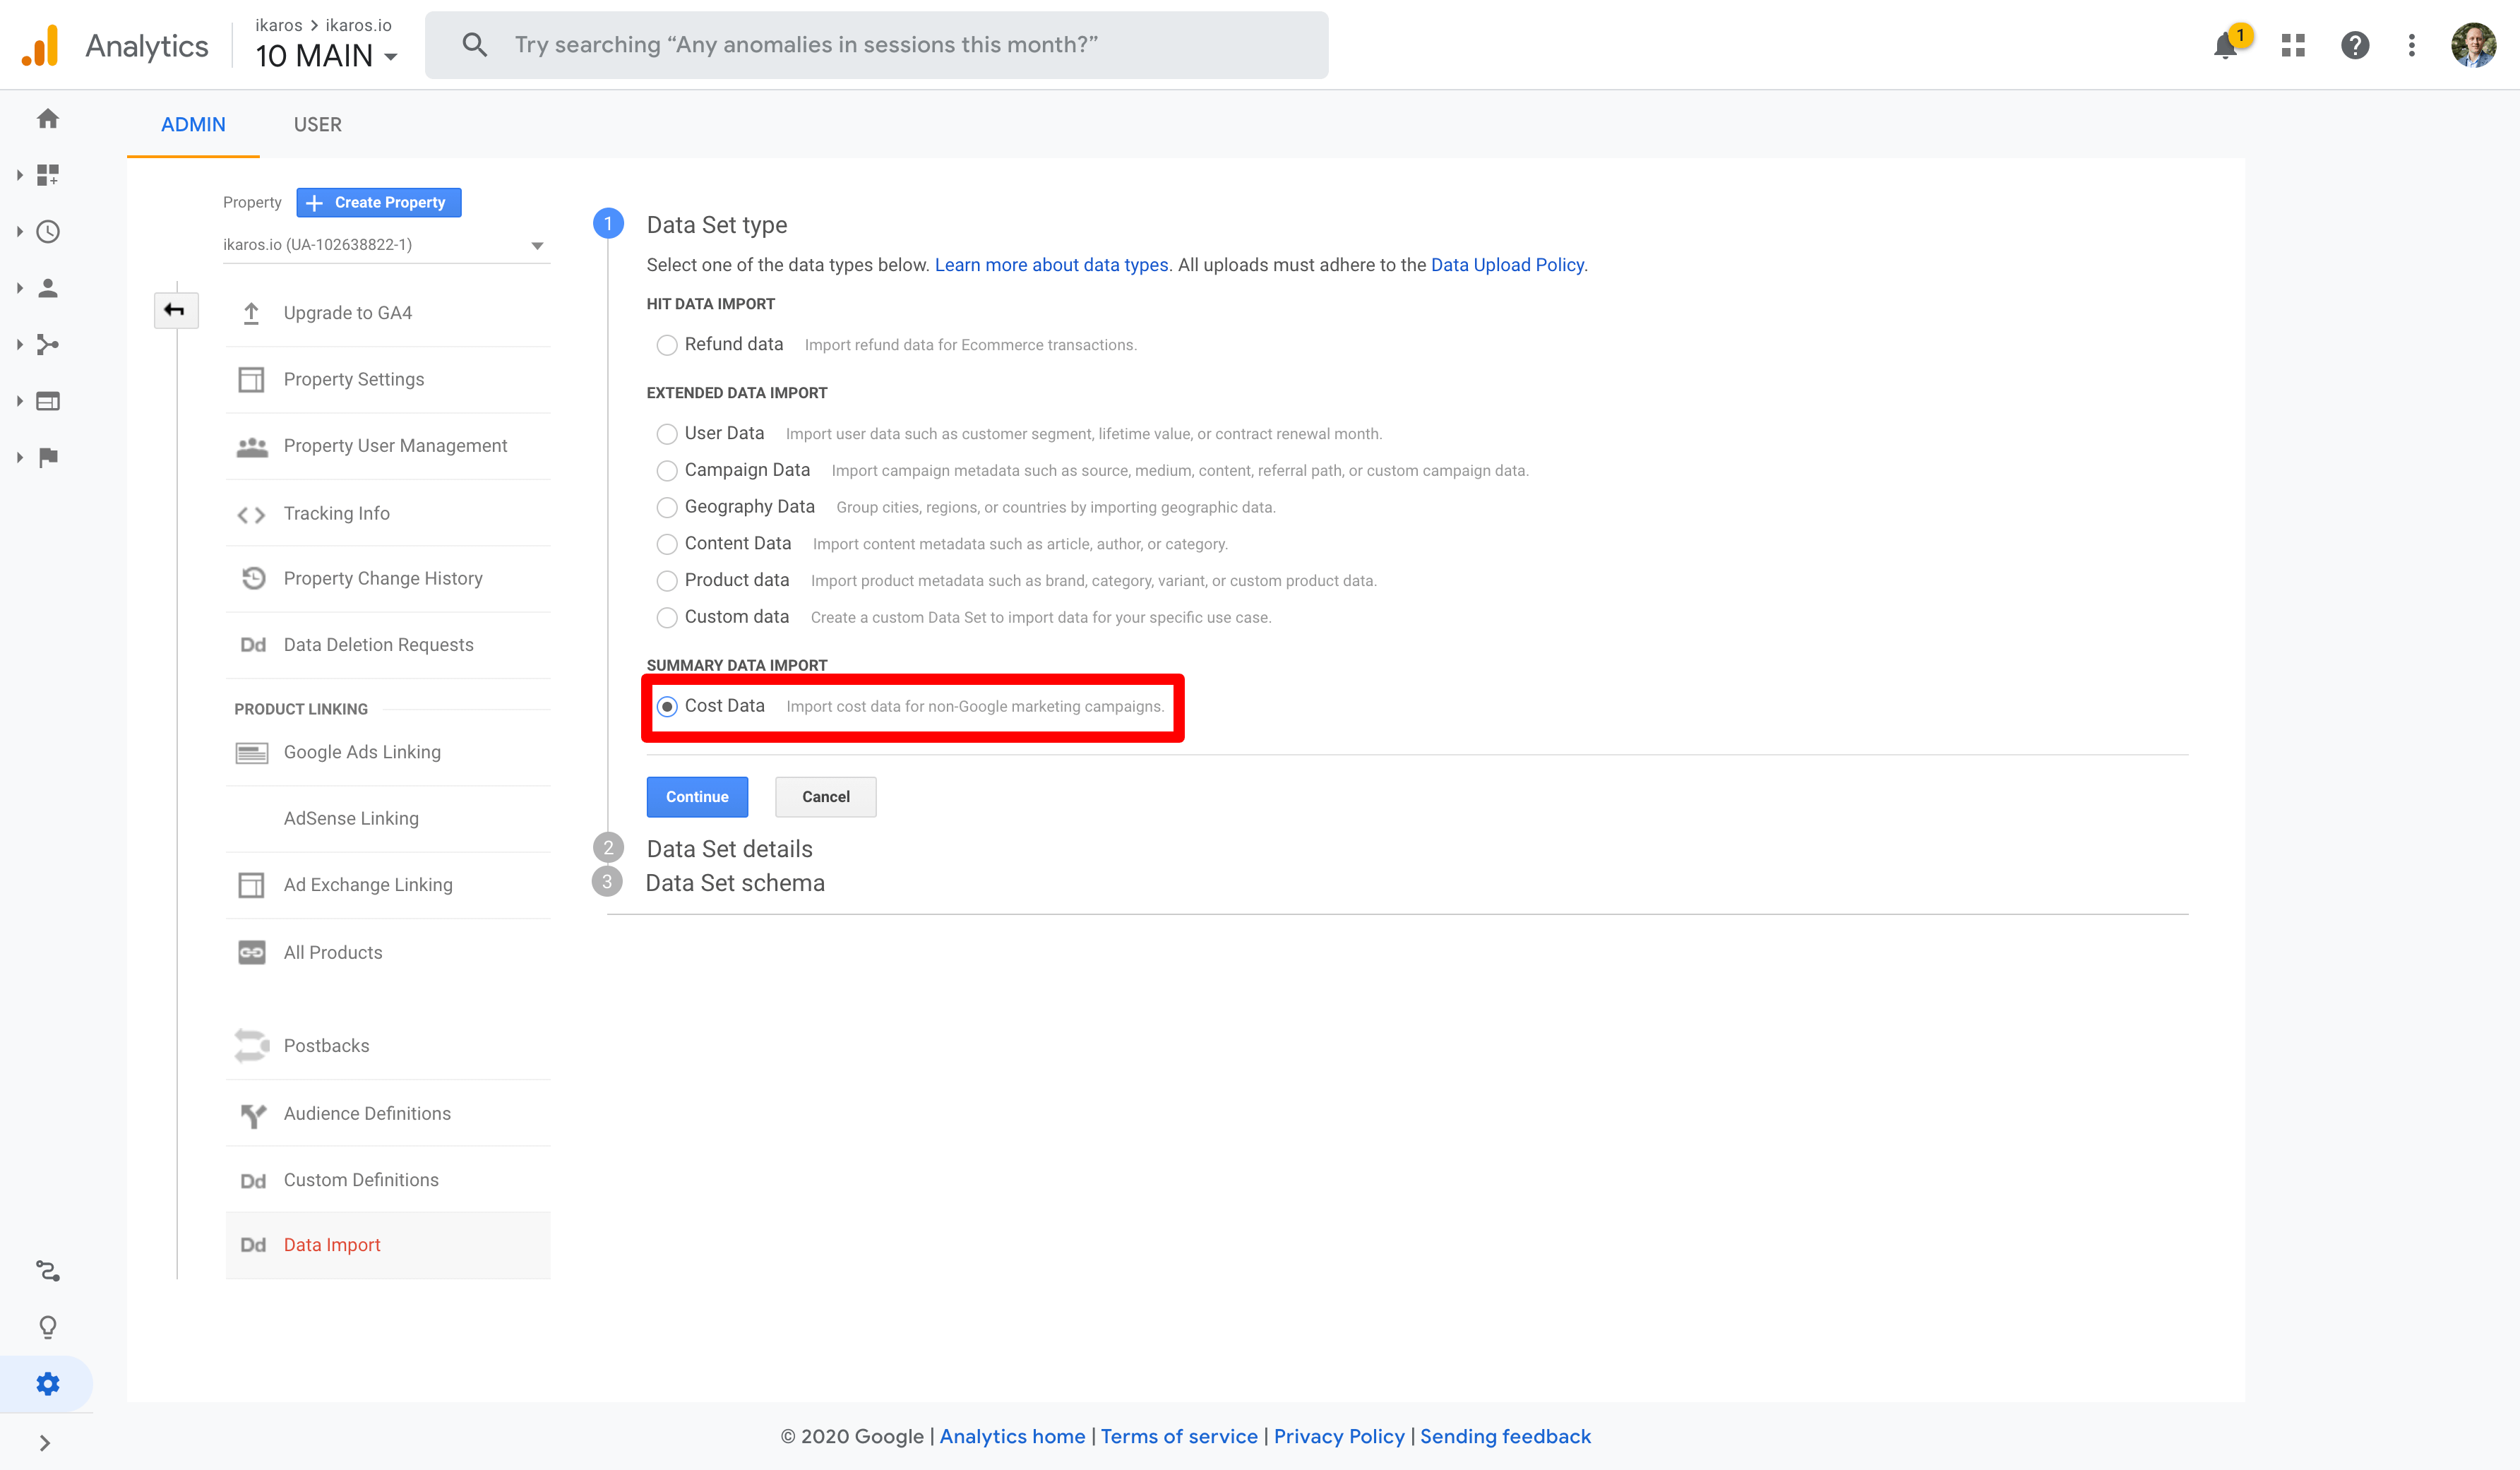
Task: Click the Admin gear icon
Action: coord(48,1384)
